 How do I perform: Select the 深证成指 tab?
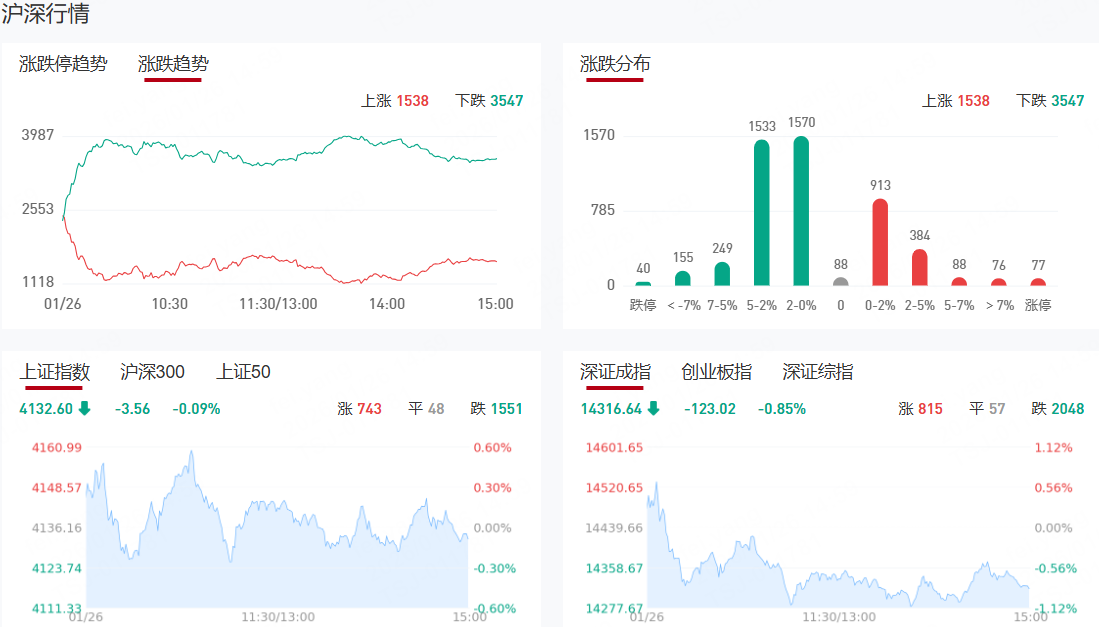[615, 371]
